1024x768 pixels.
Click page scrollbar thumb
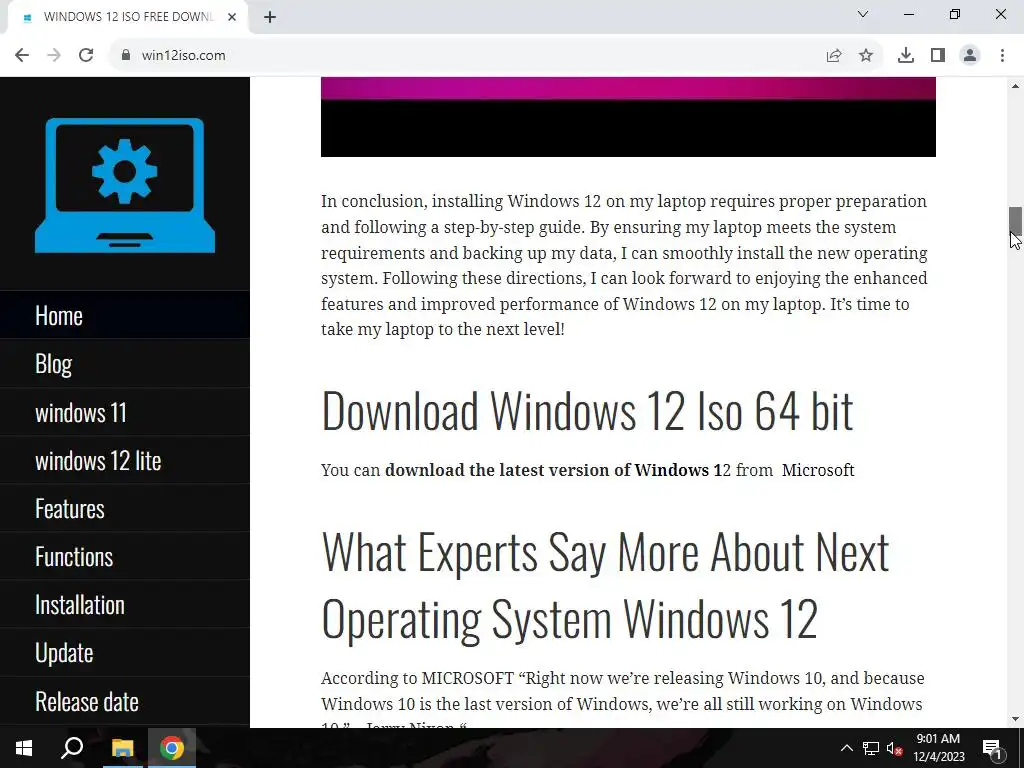coord(1015,221)
